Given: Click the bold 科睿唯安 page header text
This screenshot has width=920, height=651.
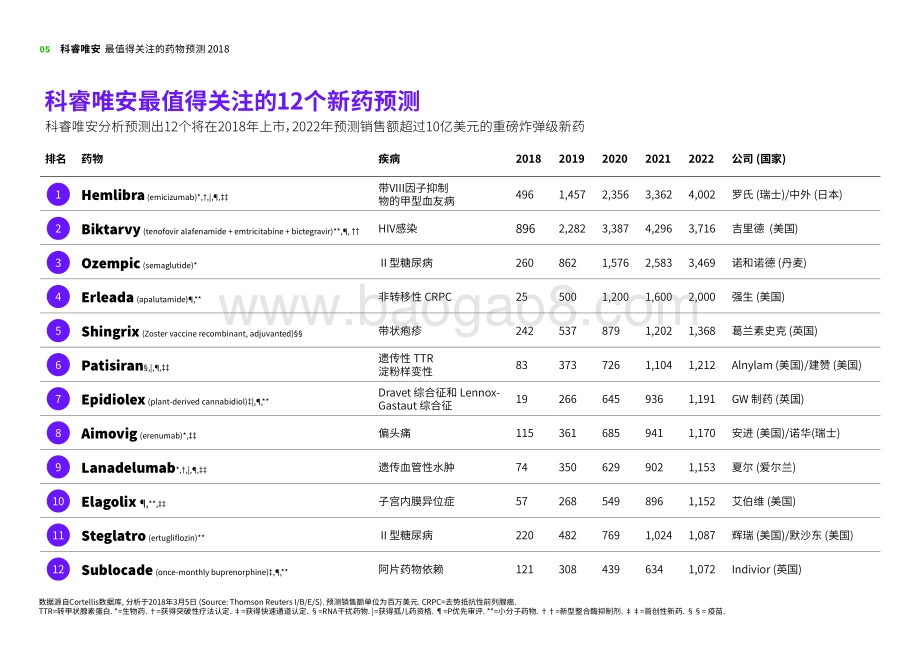Looking at the screenshot, I should (x=80, y=49).
